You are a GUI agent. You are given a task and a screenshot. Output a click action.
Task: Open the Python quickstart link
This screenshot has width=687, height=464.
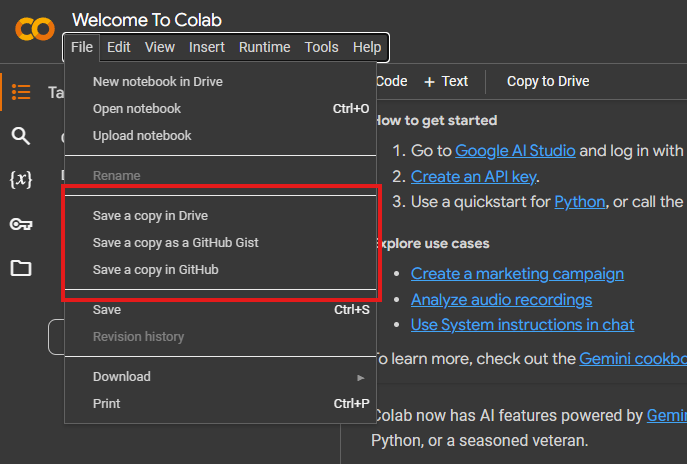[579, 202]
